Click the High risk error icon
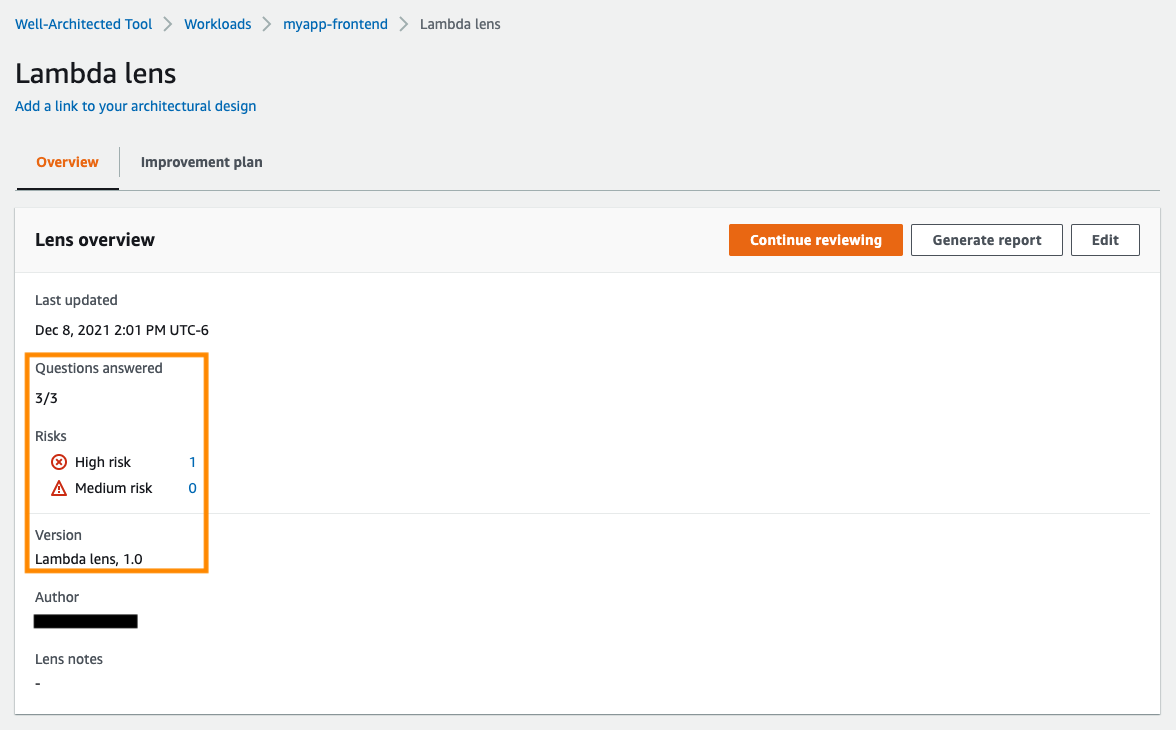Viewport: 1176px width, 730px height. (x=58, y=462)
